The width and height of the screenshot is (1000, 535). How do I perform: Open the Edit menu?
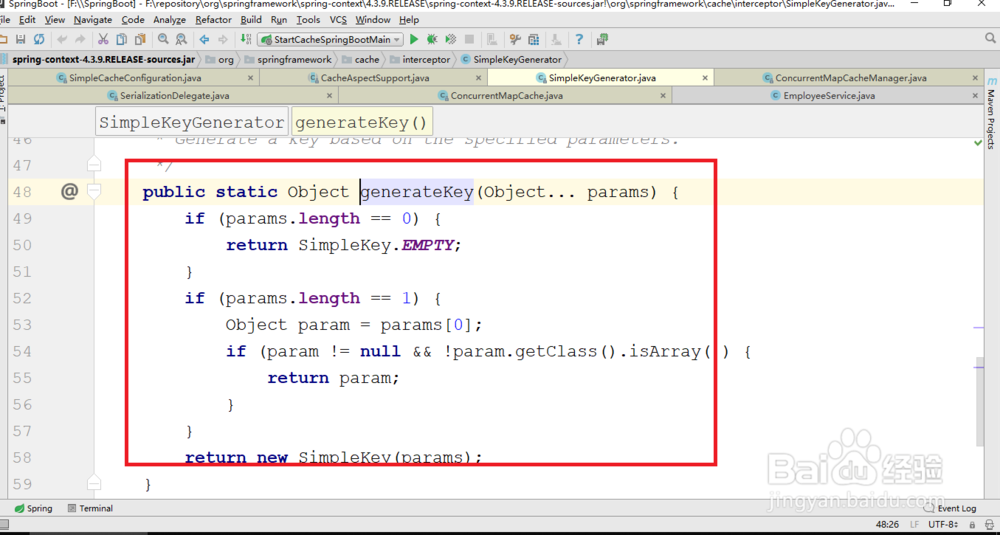(27, 20)
